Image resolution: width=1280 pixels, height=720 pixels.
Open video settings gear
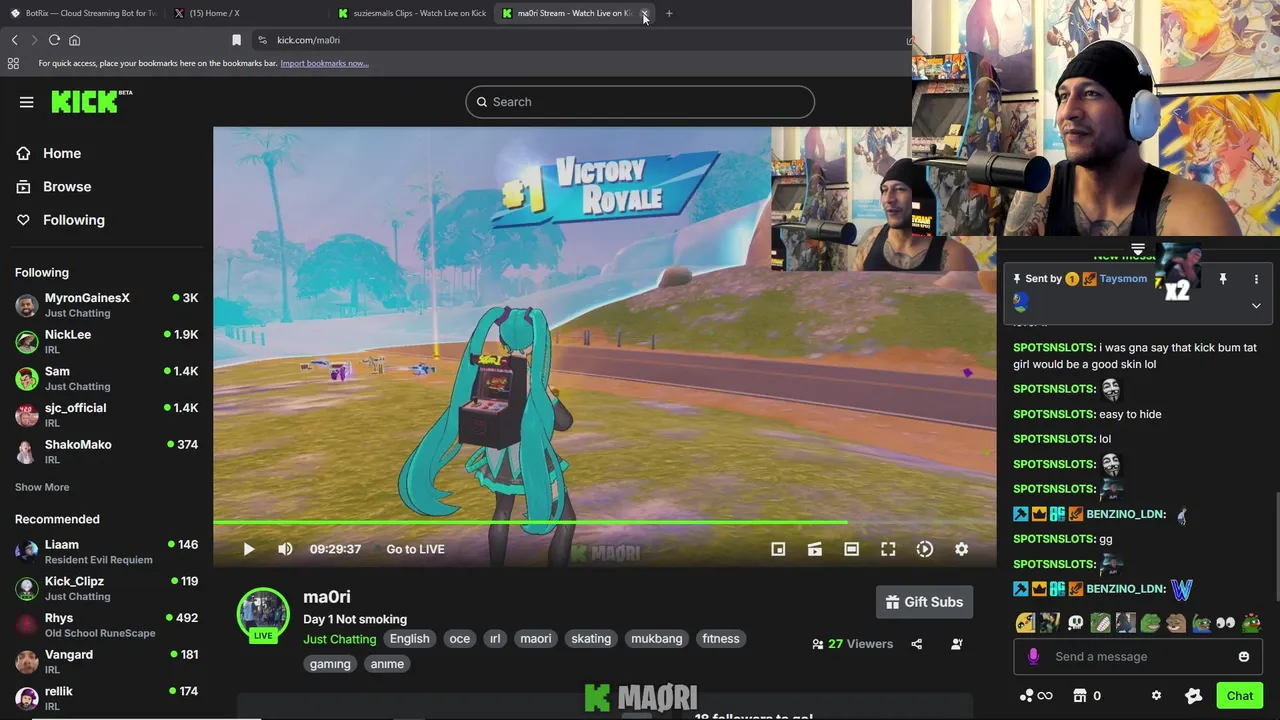pyautogui.click(x=961, y=549)
